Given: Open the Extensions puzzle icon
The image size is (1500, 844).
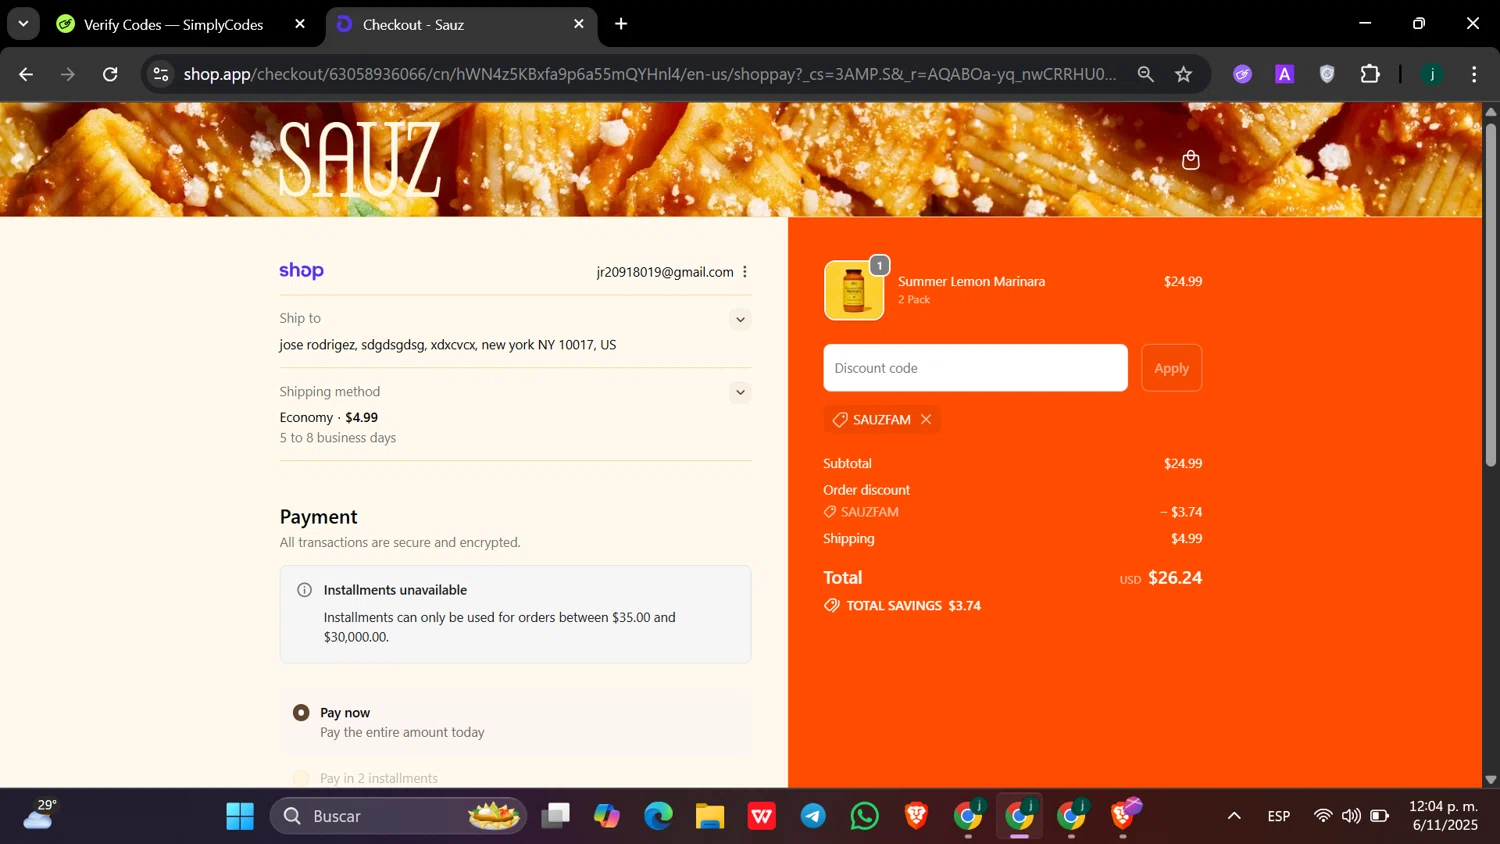Looking at the screenshot, I should point(1370,74).
